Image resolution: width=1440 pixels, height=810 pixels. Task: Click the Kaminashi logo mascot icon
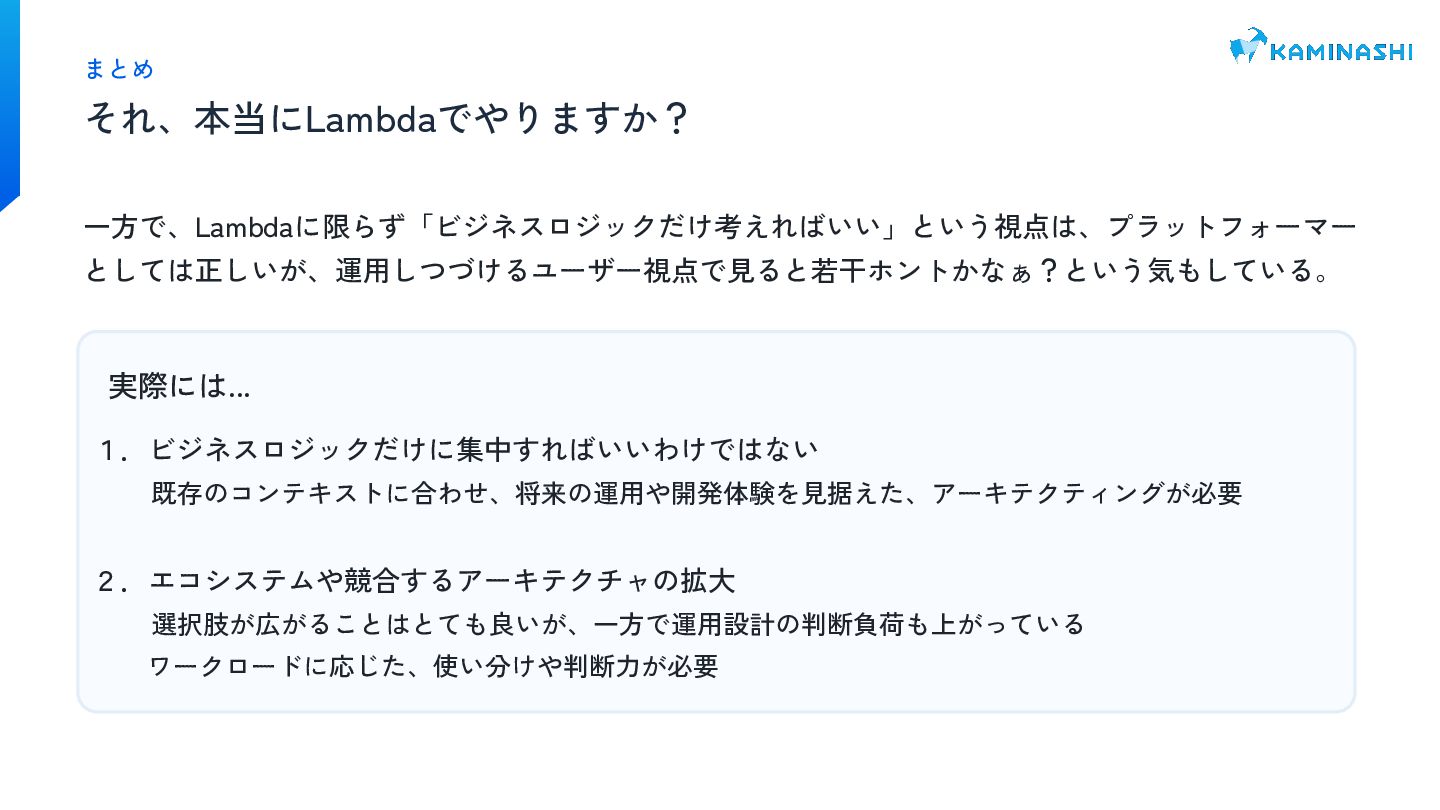point(1247,46)
